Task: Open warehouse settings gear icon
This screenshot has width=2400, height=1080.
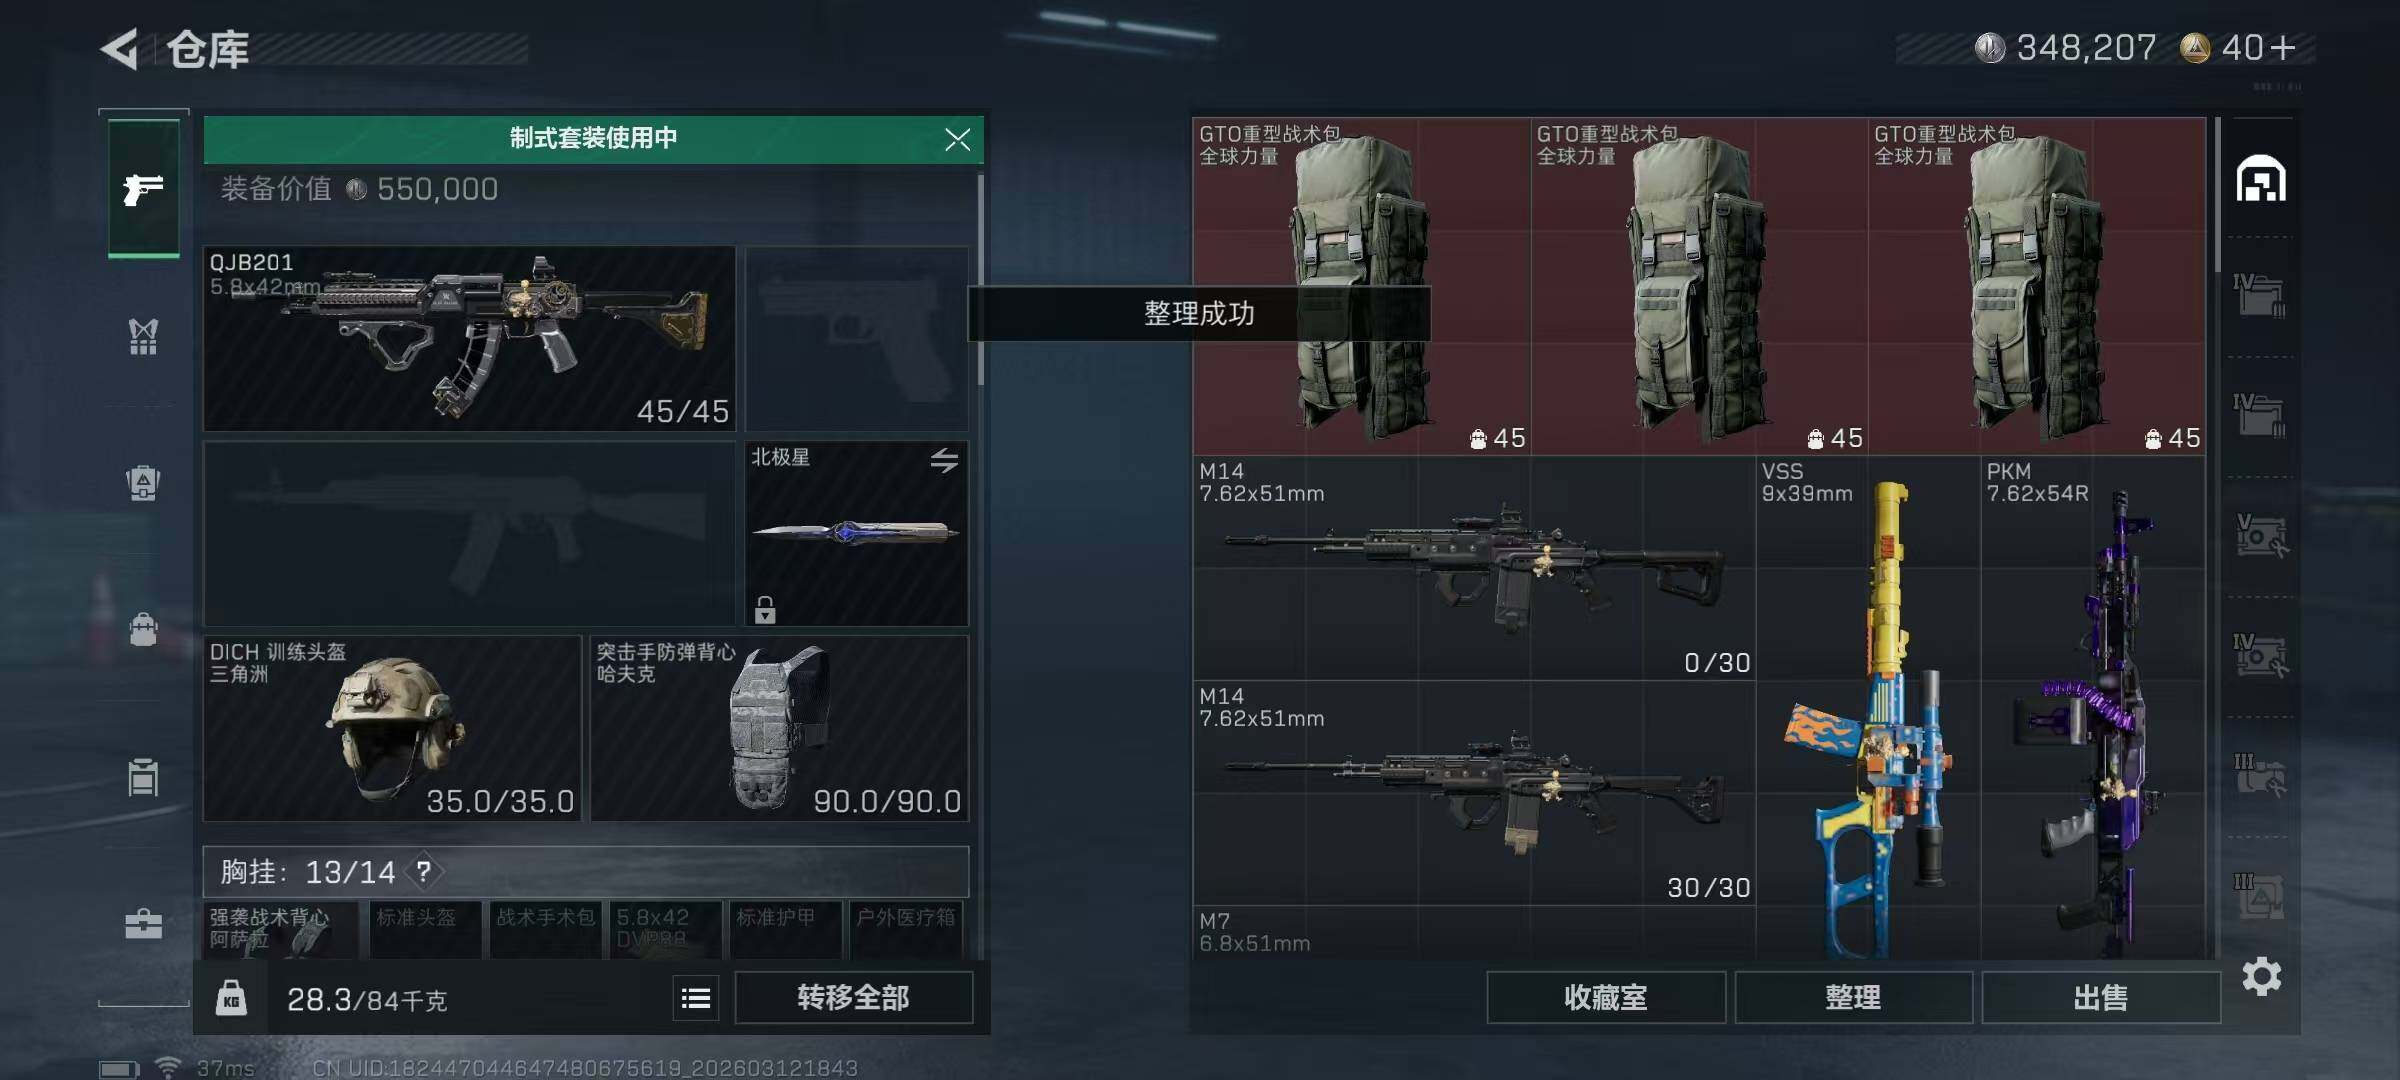Action: 2261,976
